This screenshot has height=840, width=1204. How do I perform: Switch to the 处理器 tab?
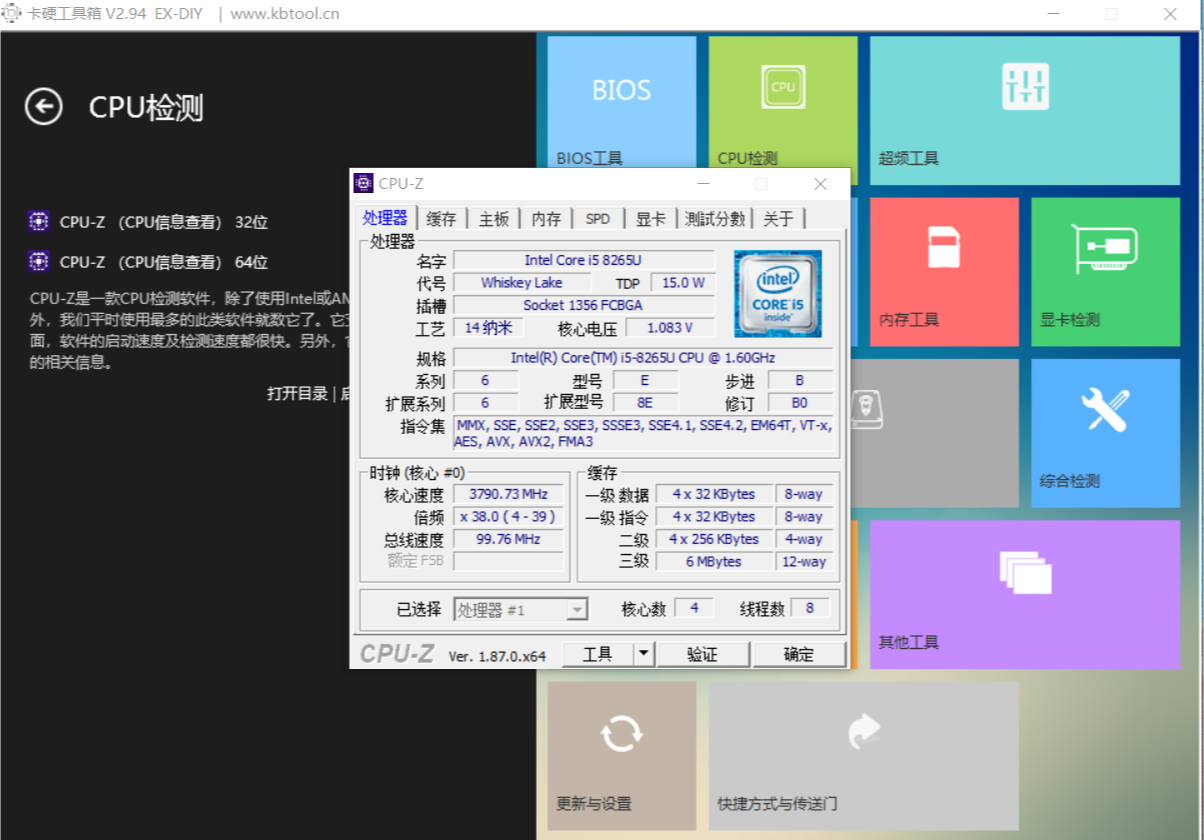click(x=385, y=218)
